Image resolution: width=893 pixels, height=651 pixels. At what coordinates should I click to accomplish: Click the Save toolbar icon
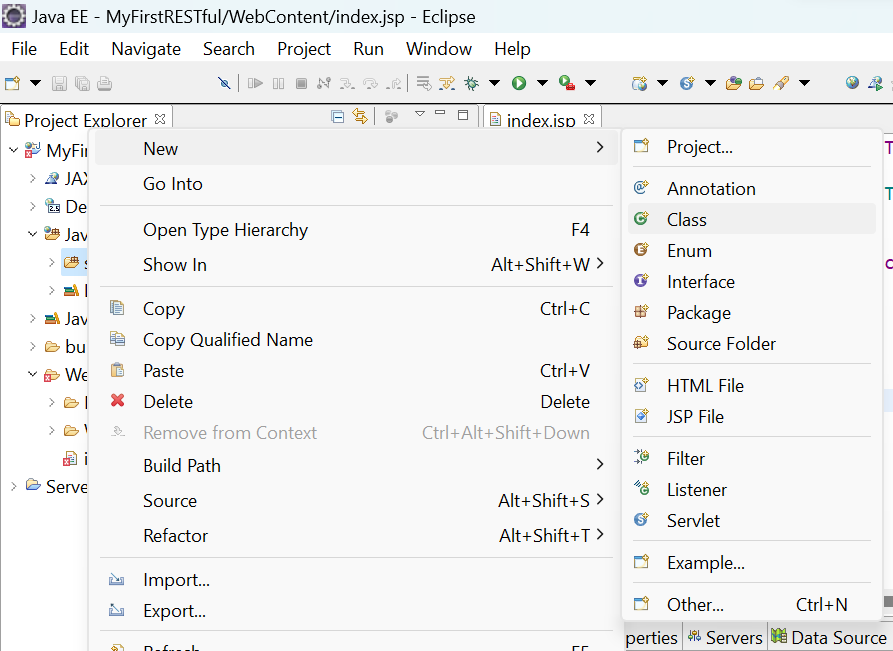point(59,84)
